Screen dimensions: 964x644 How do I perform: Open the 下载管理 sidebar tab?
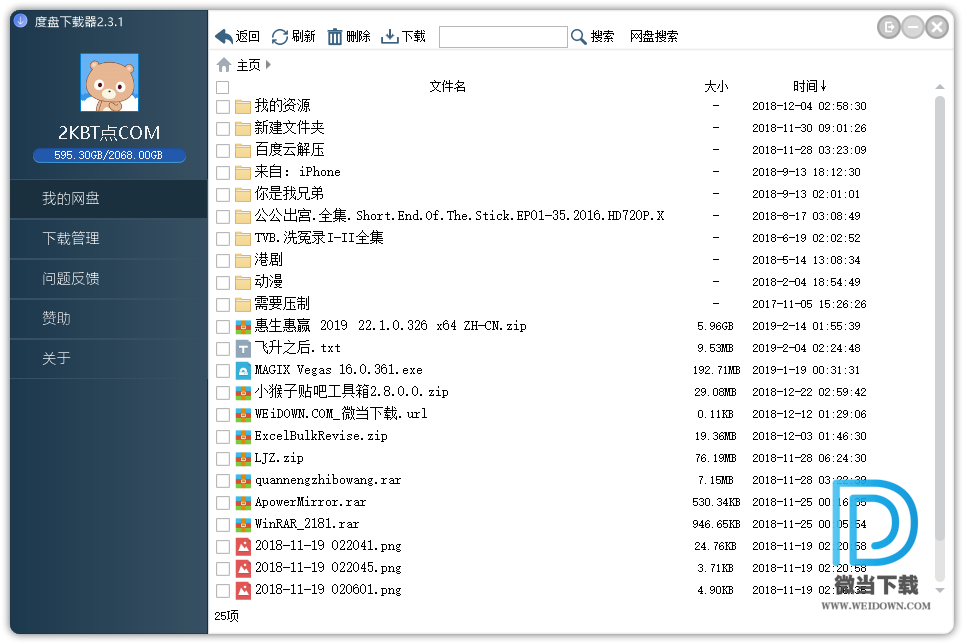[x=109, y=238]
